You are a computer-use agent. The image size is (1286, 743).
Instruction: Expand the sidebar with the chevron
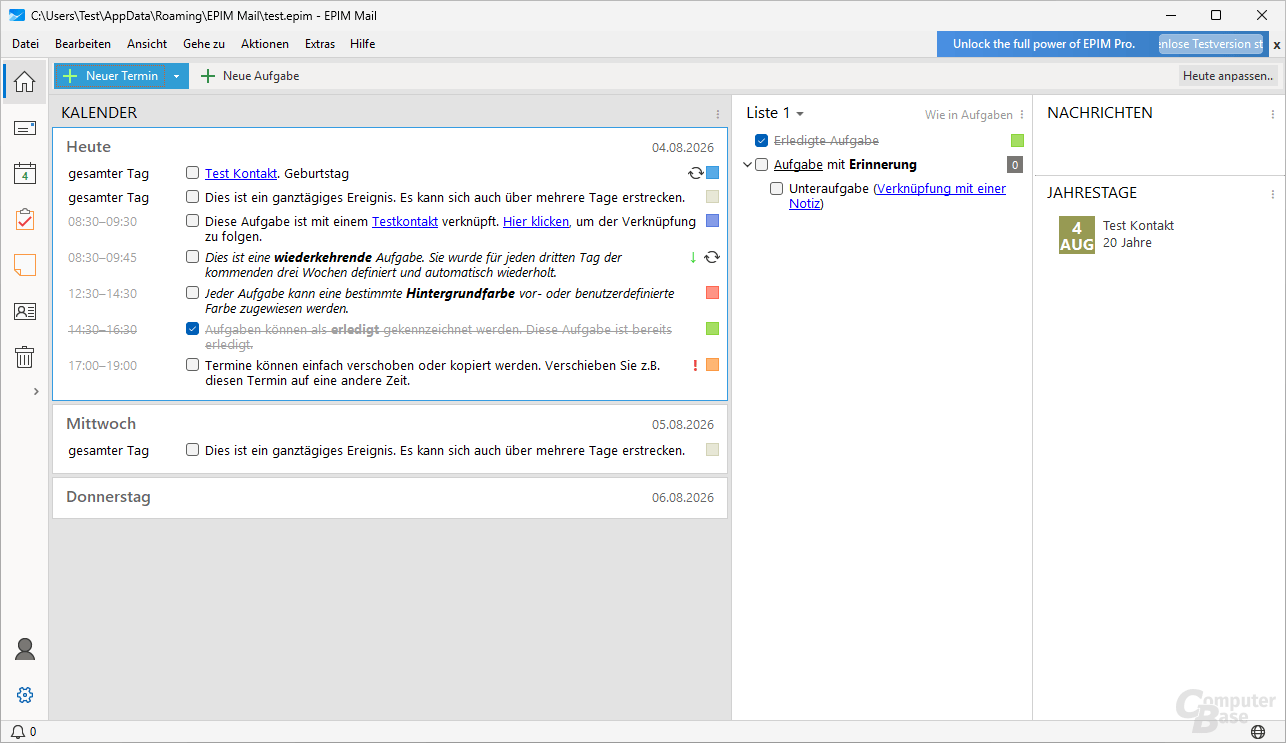tap(36, 391)
